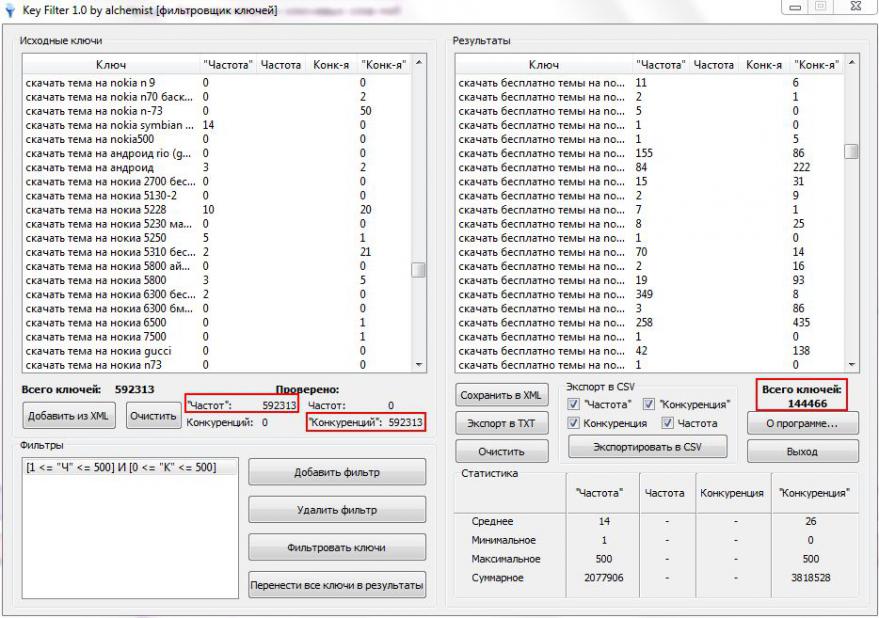Click results list scrollbar up arrow
Image resolution: width=879 pixels, height=618 pixels.
(x=851, y=62)
